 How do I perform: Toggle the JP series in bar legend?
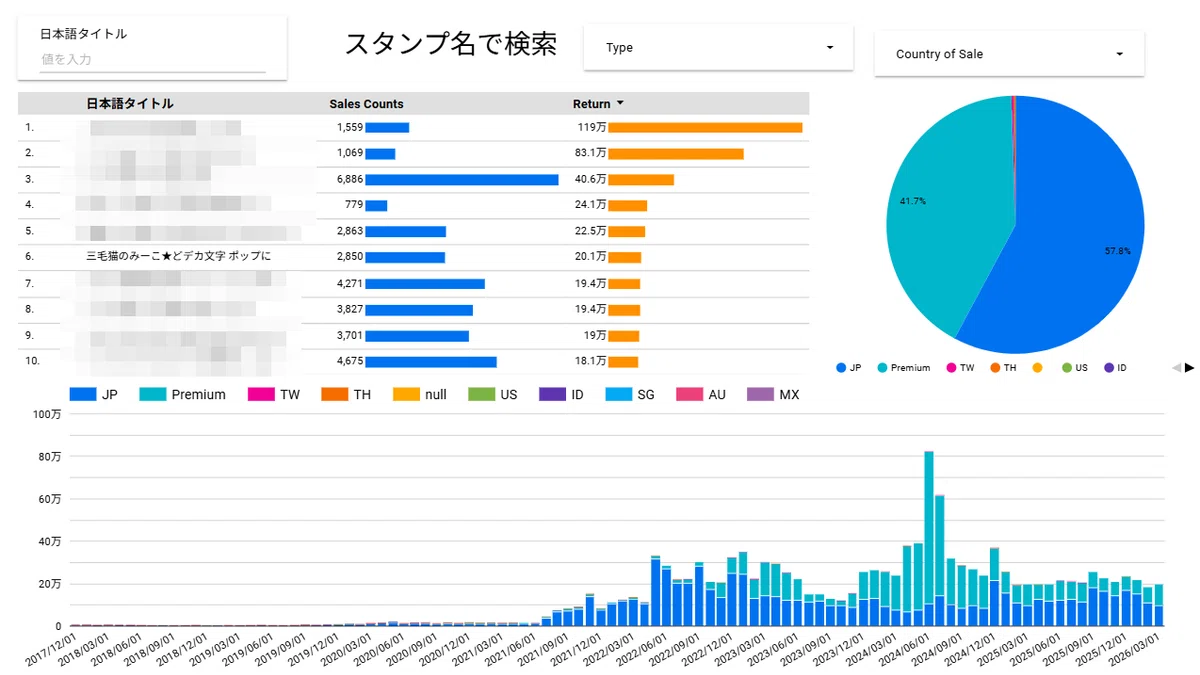click(95, 394)
